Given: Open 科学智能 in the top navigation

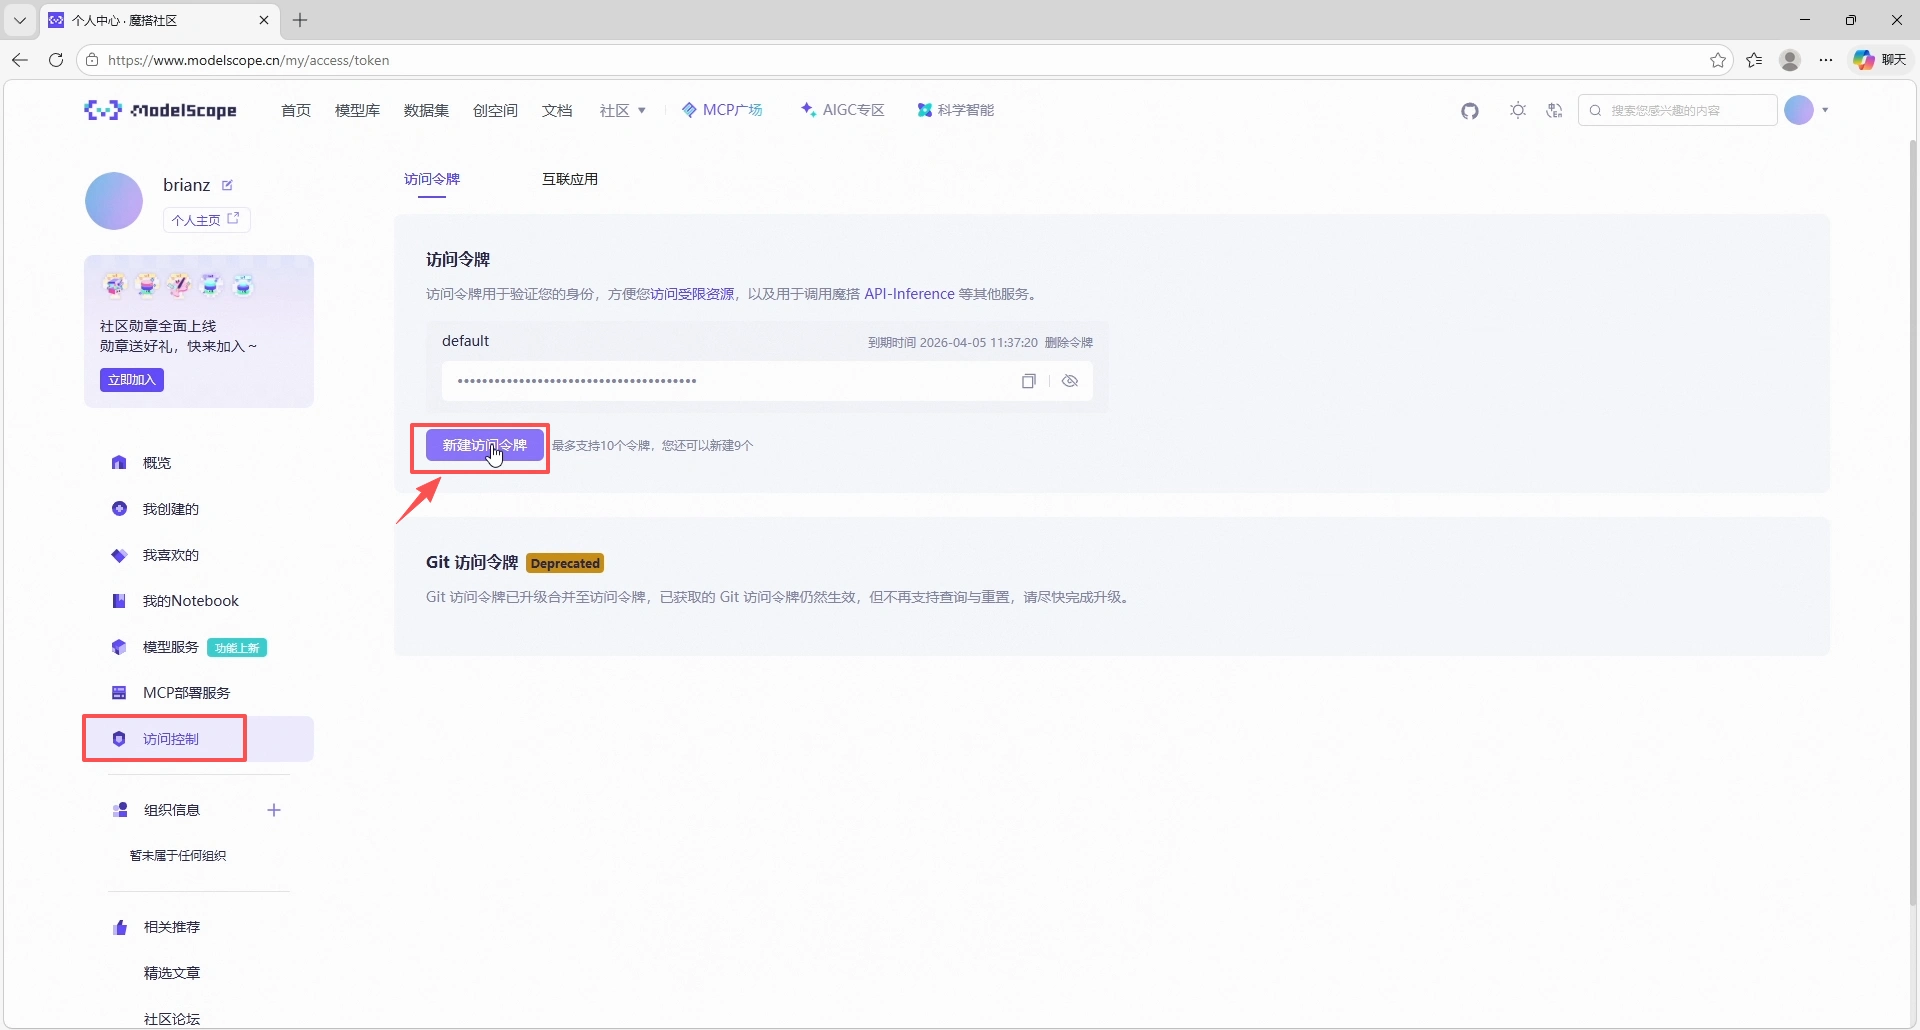Looking at the screenshot, I should (956, 110).
